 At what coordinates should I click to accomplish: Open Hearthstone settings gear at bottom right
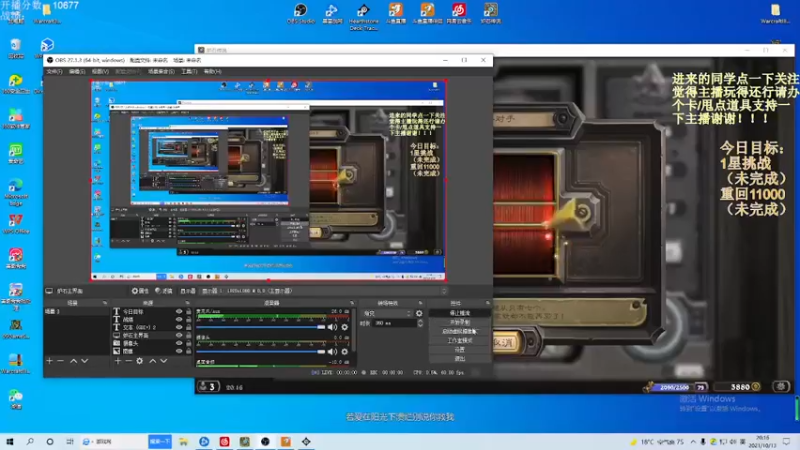[781, 386]
